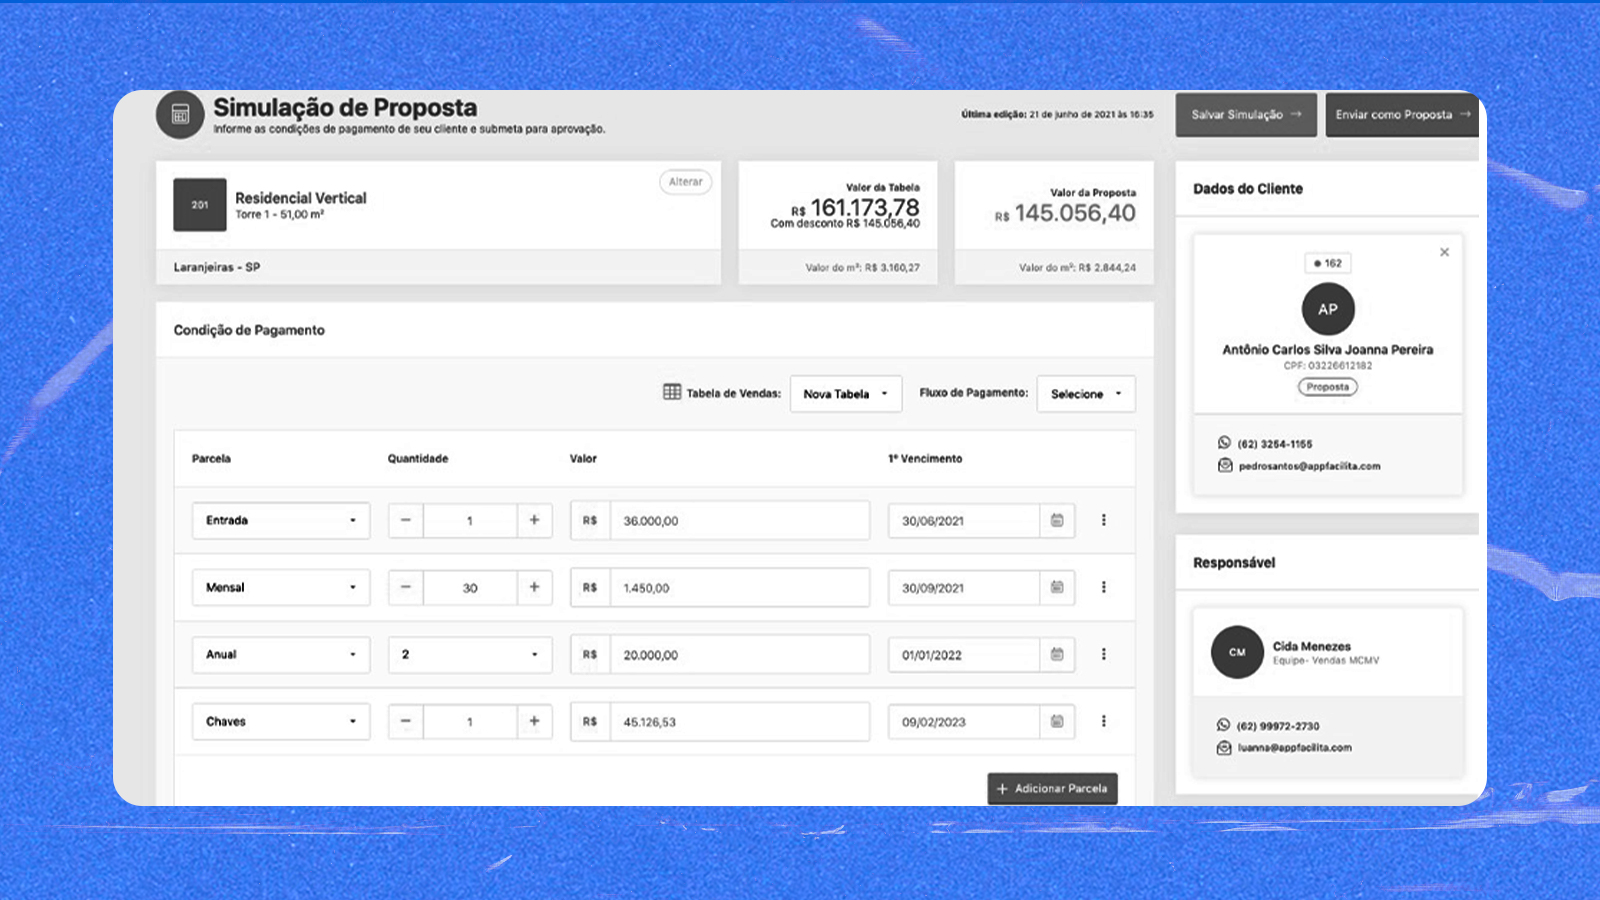Viewport: 1600px width, 900px height.
Task: Close the client card for Antônio Carlos
Action: coord(1444,252)
